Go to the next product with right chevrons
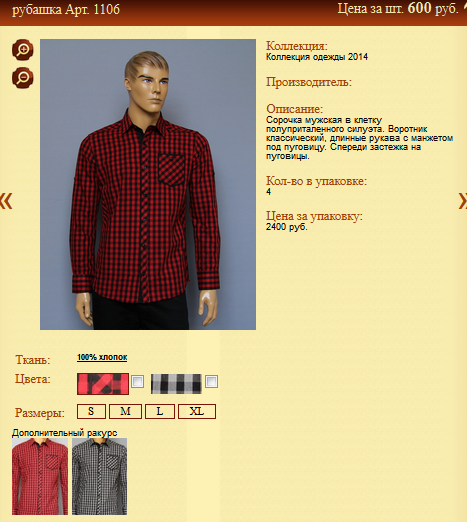467x522 pixels. (x=463, y=201)
